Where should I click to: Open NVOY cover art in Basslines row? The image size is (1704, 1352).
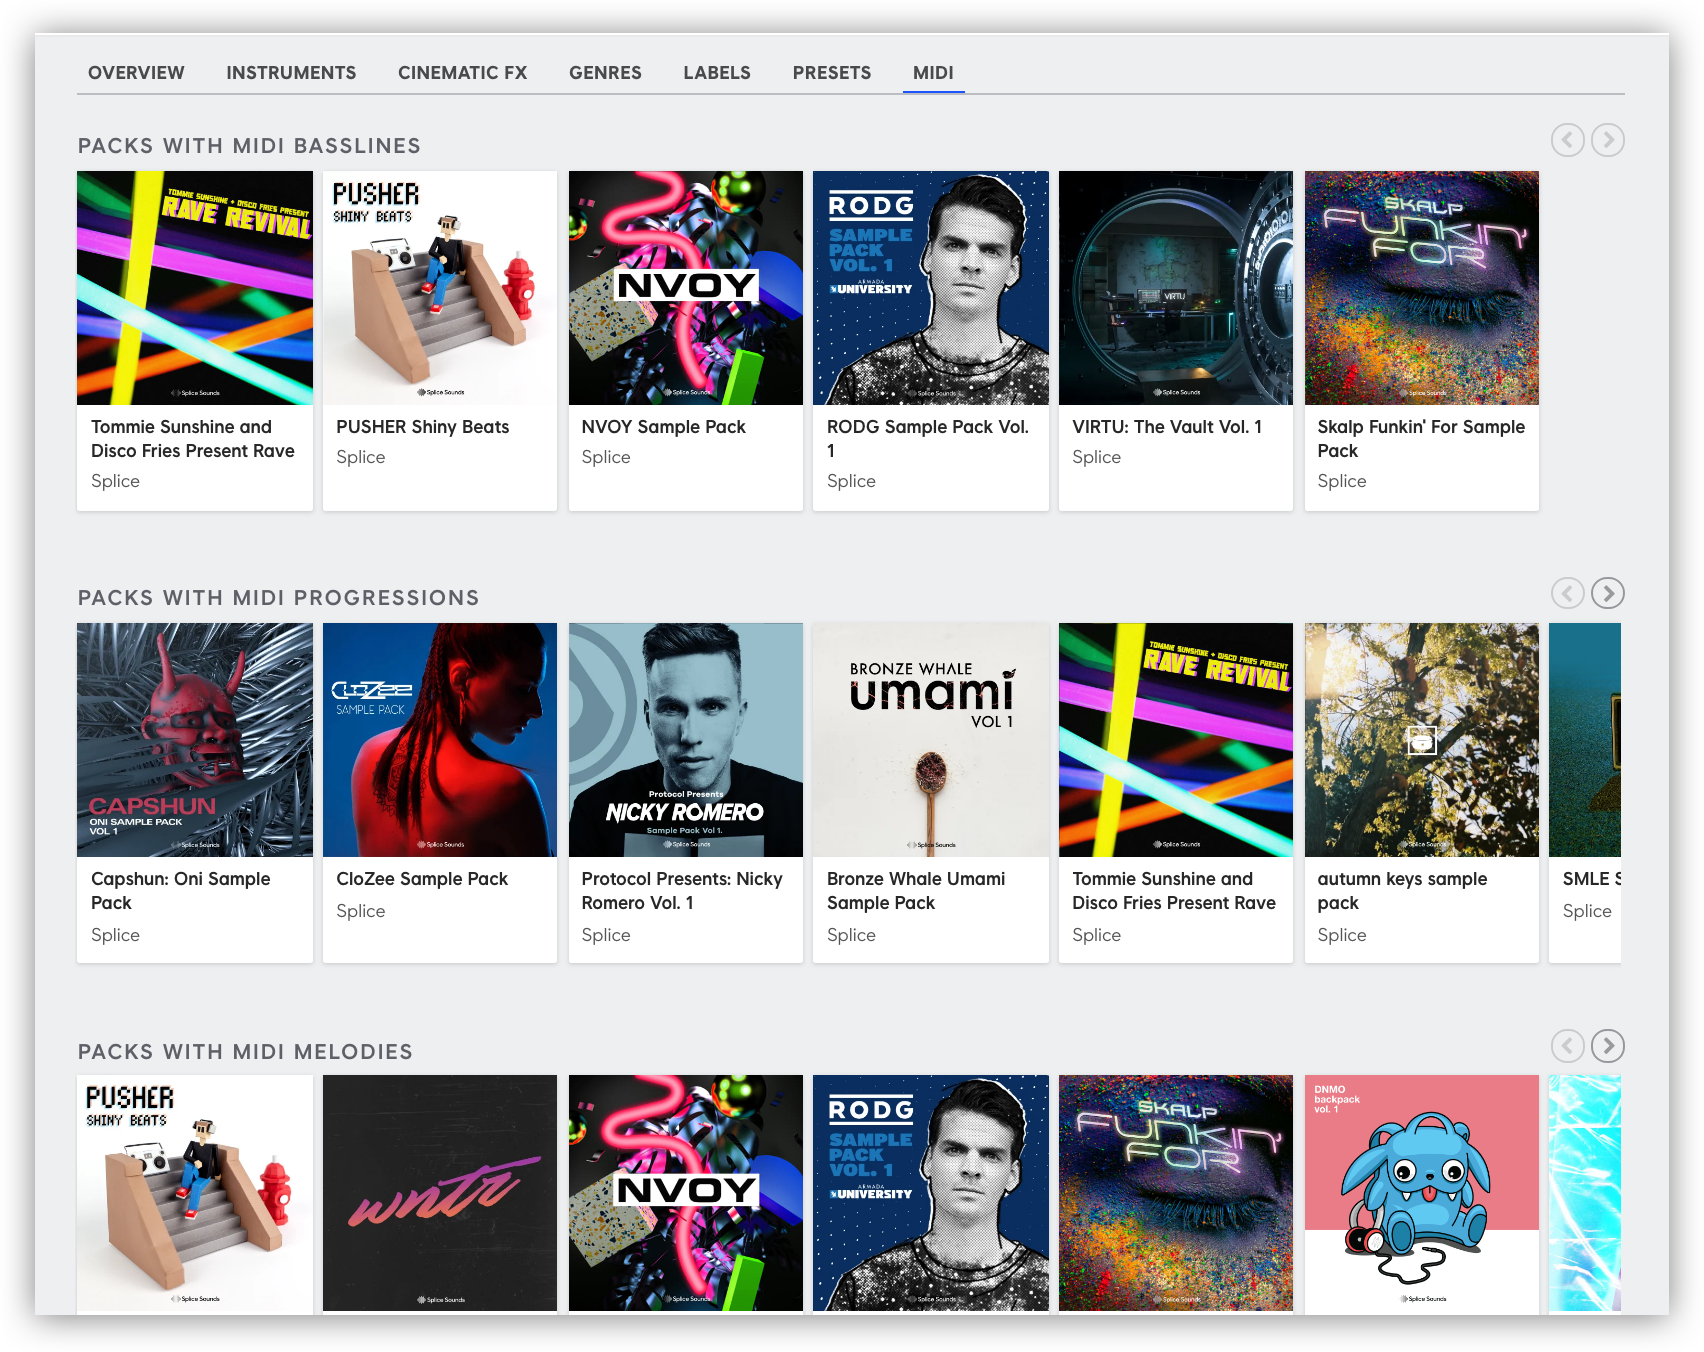pyautogui.click(x=686, y=288)
